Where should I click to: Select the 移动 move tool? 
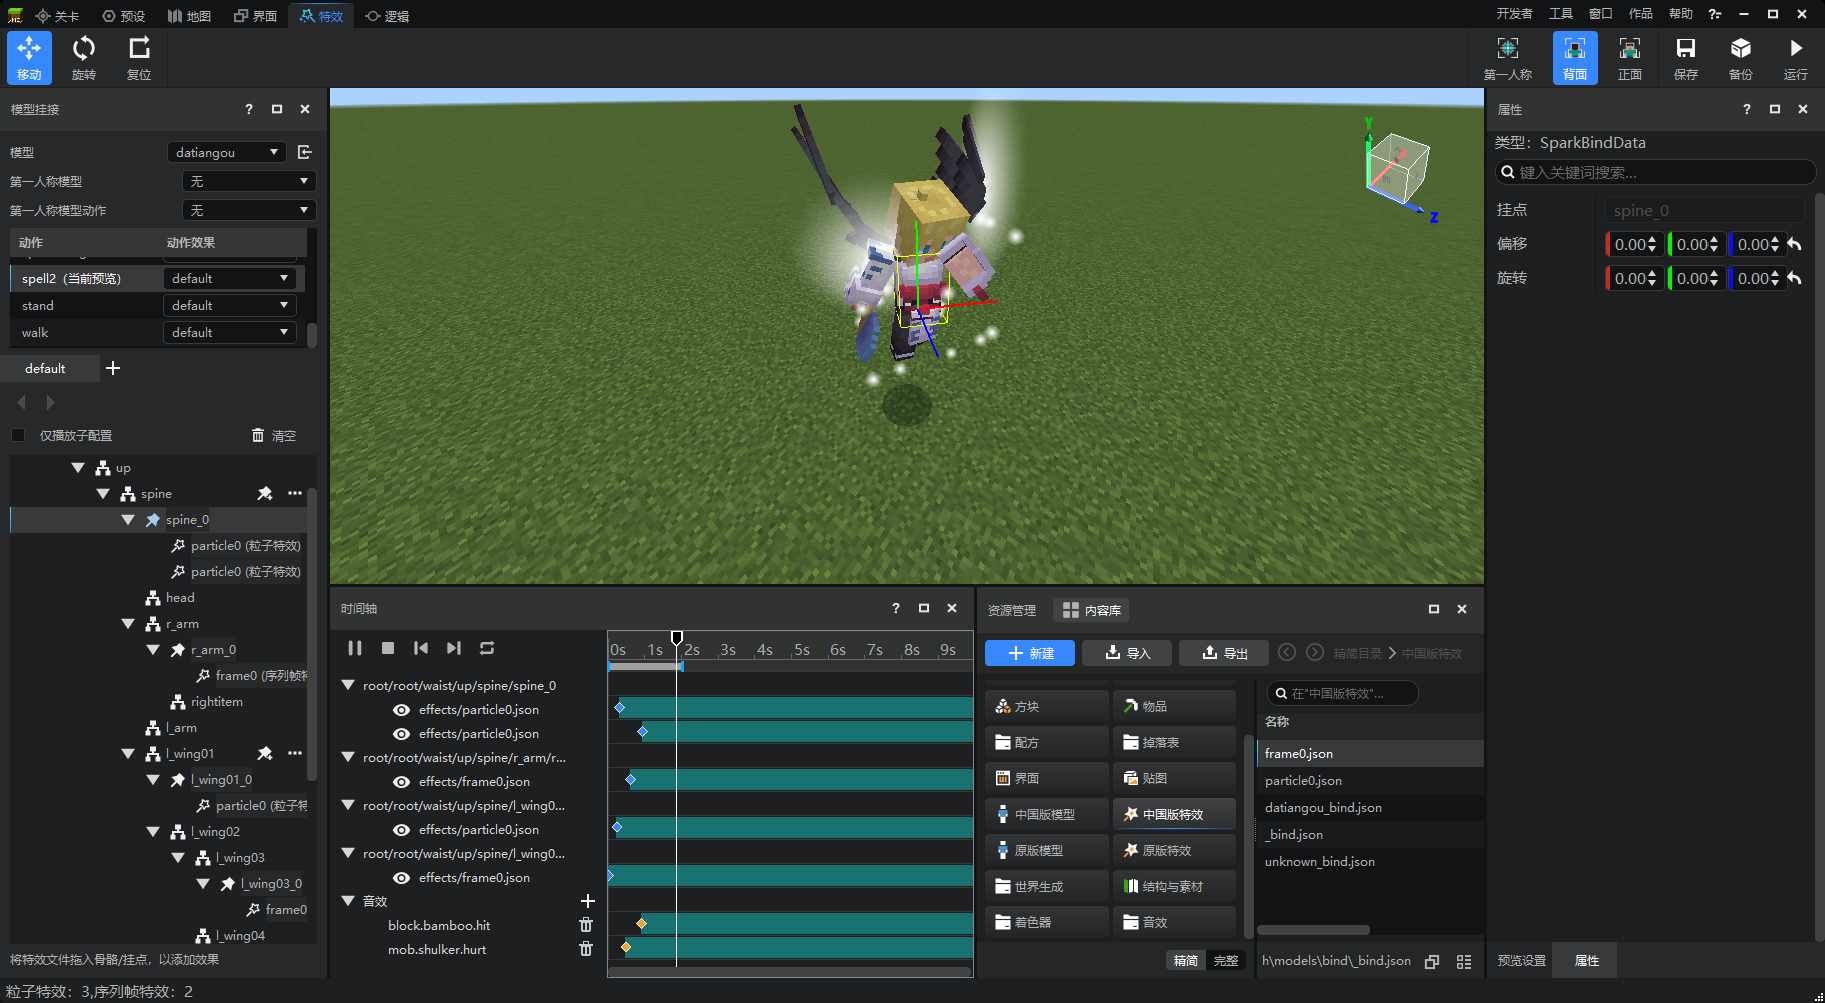click(x=29, y=58)
